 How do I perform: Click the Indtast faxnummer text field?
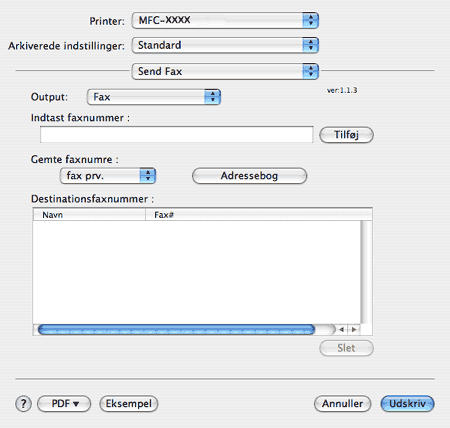pyautogui.click(x=177, y=135)
